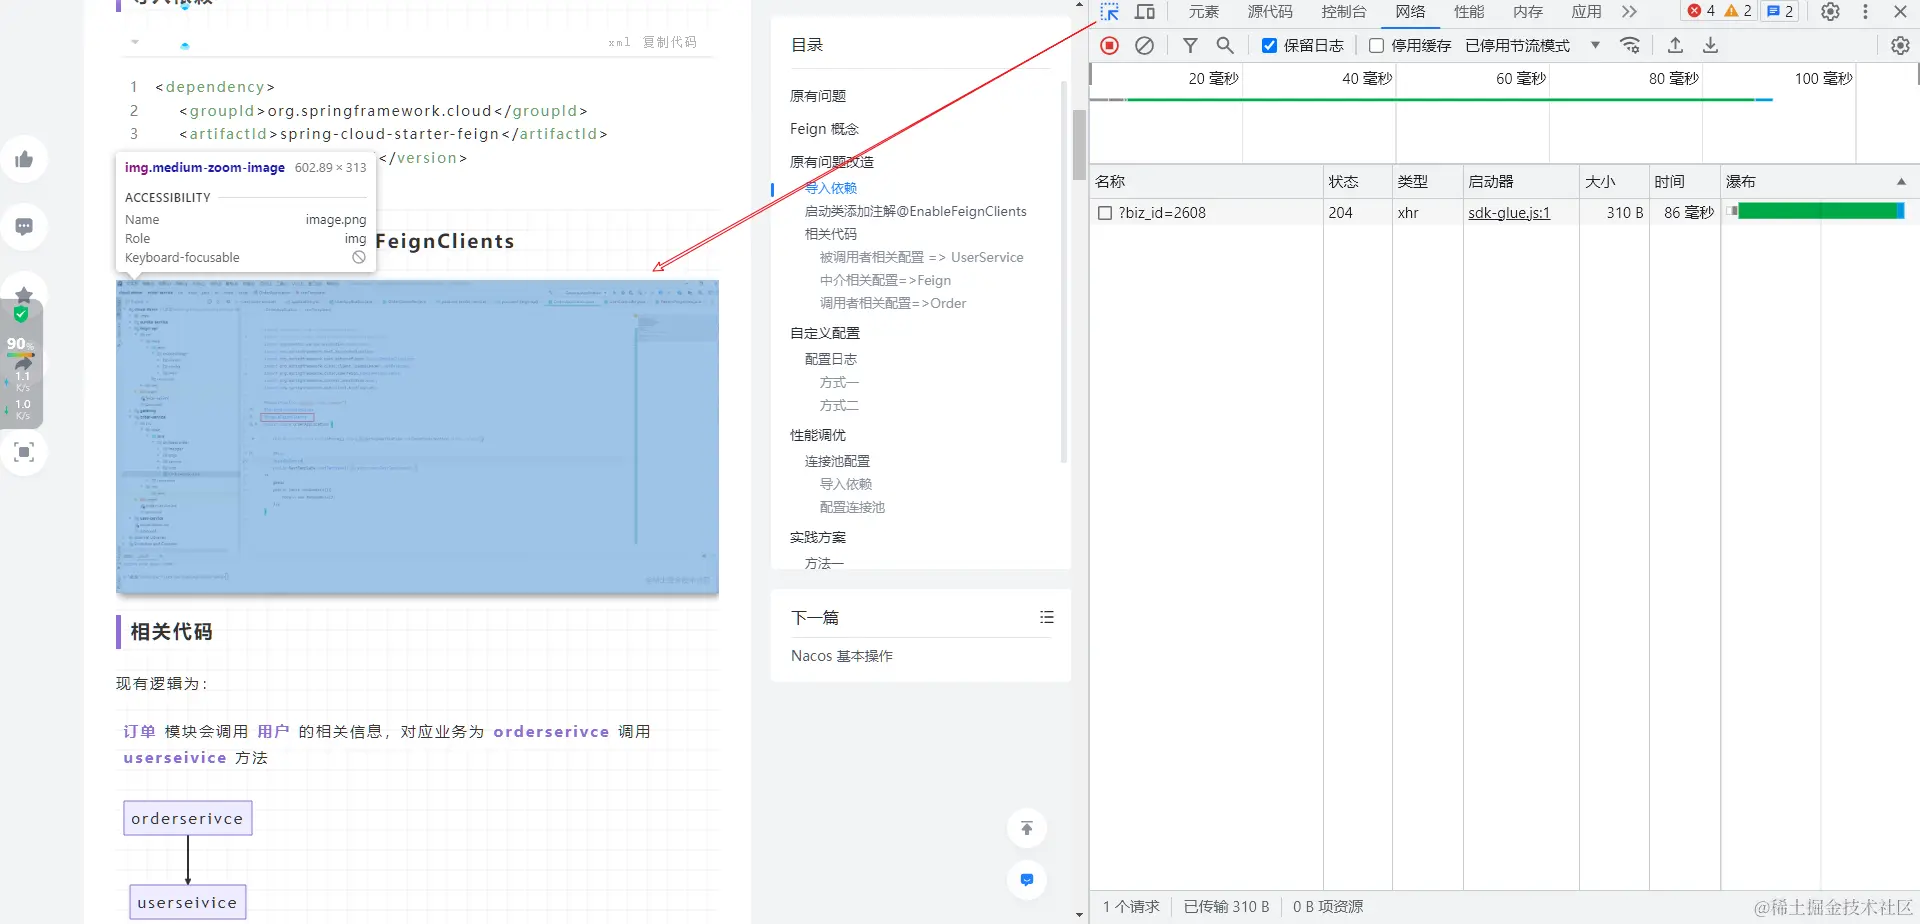Viewport: 1920px width, 924px height.
Task: Switch to the 性能 tab
Action: click(x=1469, y=12)
